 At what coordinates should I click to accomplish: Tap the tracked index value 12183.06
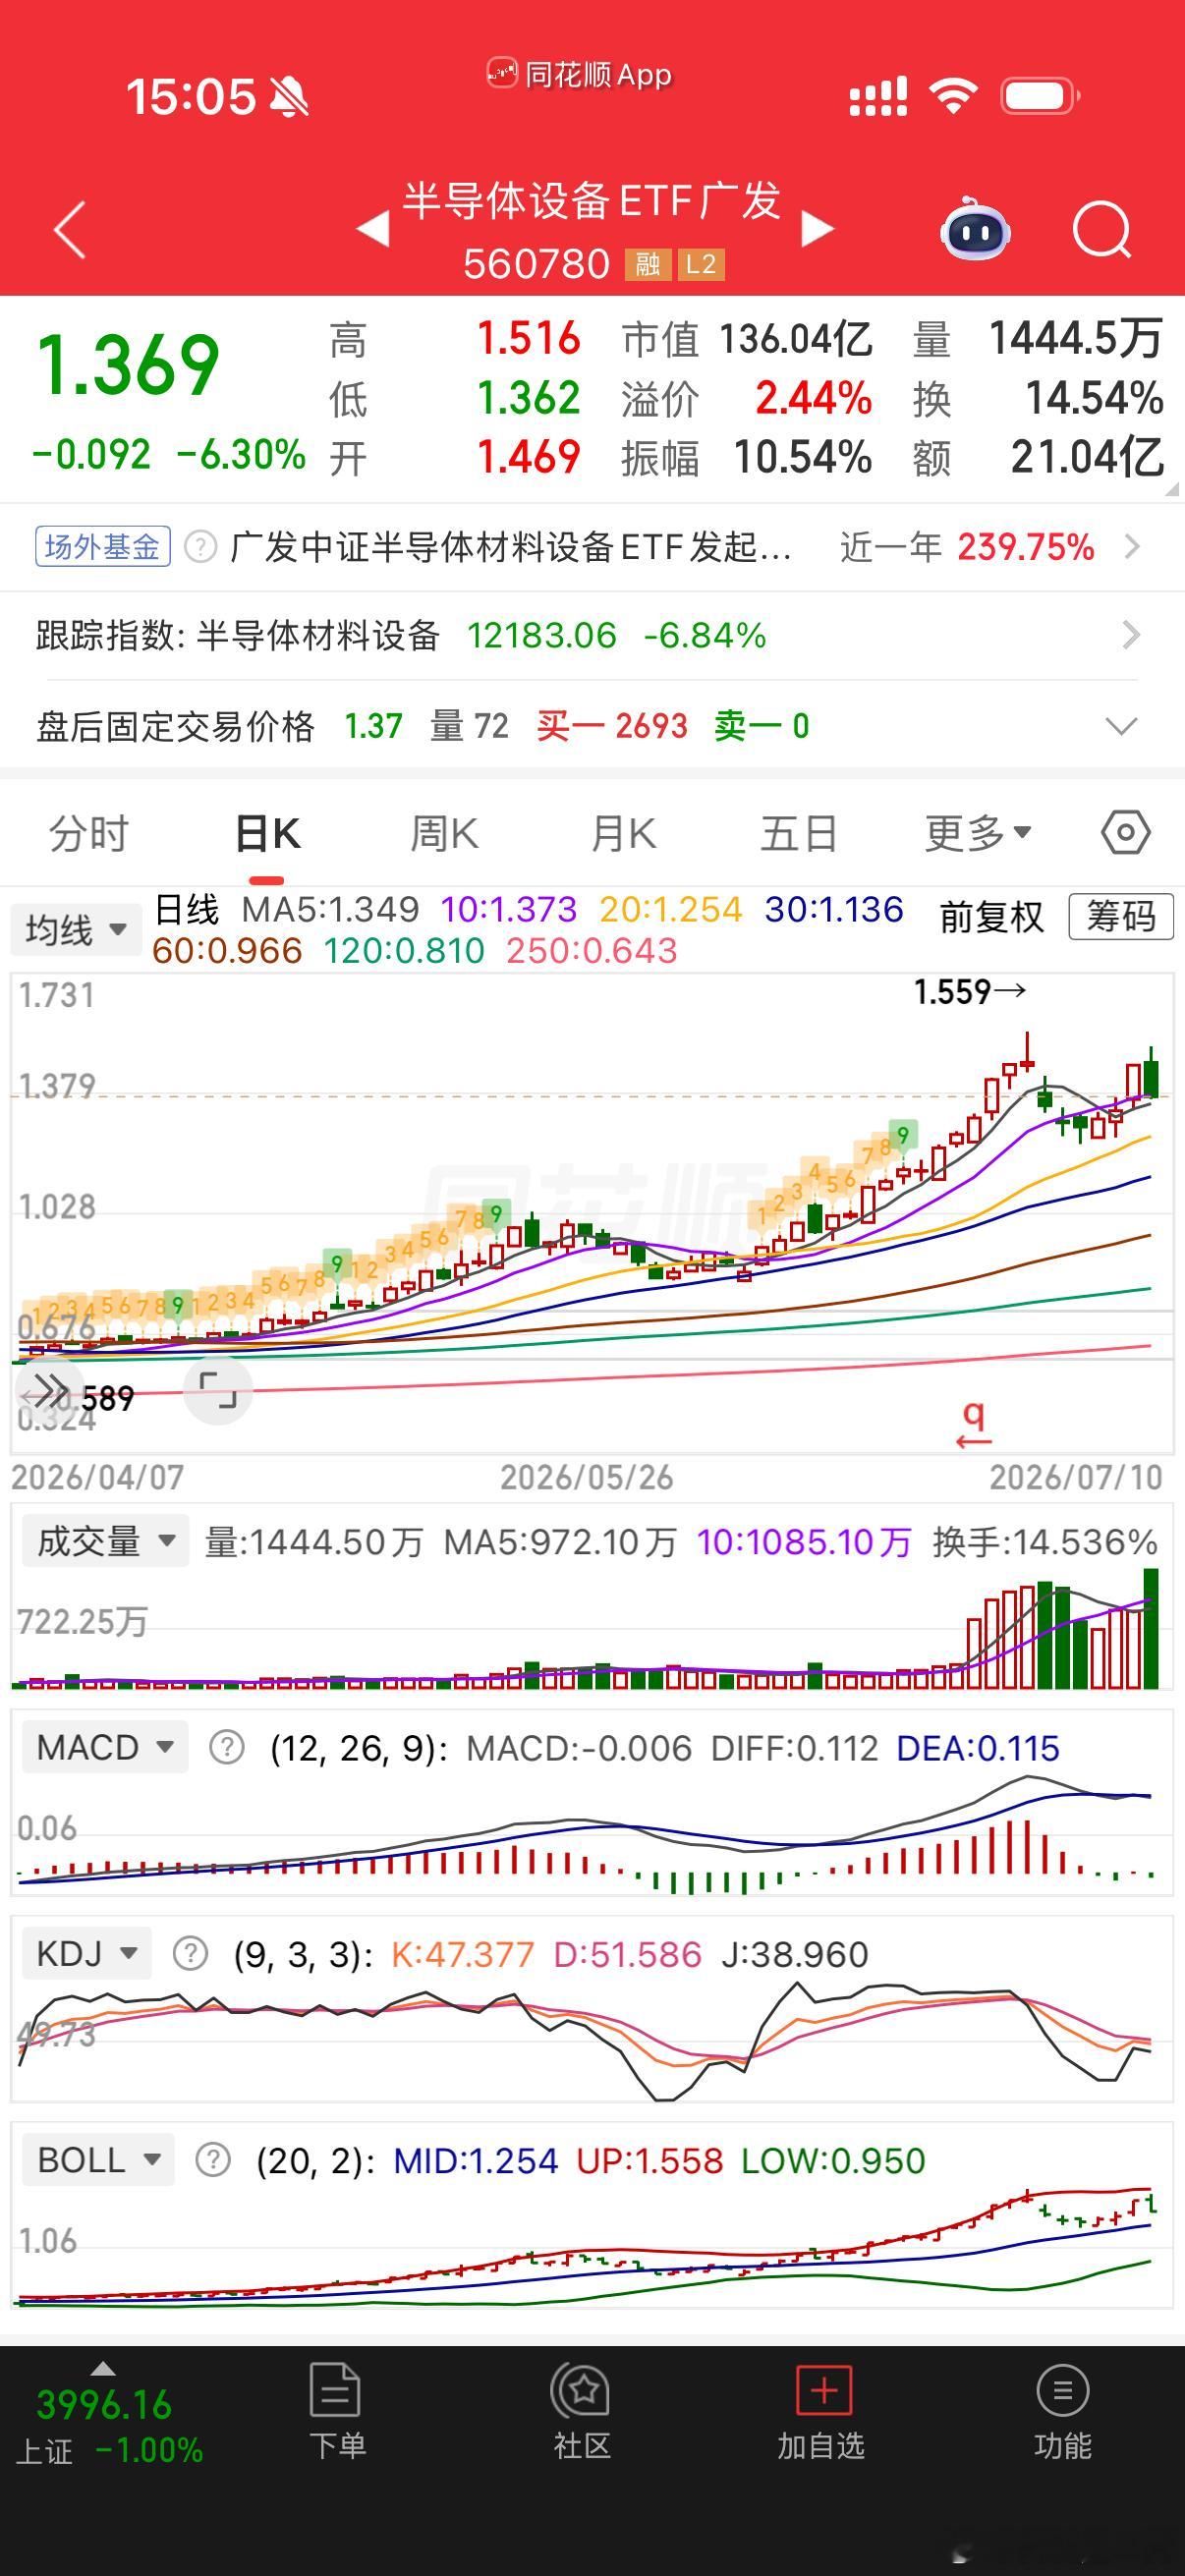pos(542,635)
